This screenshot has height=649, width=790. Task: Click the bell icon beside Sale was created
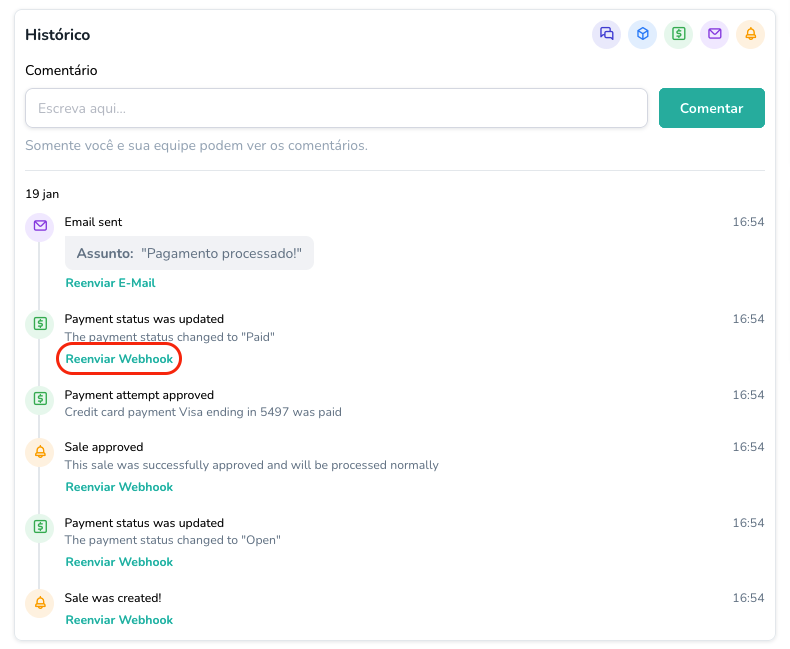[x=40, y=602]
